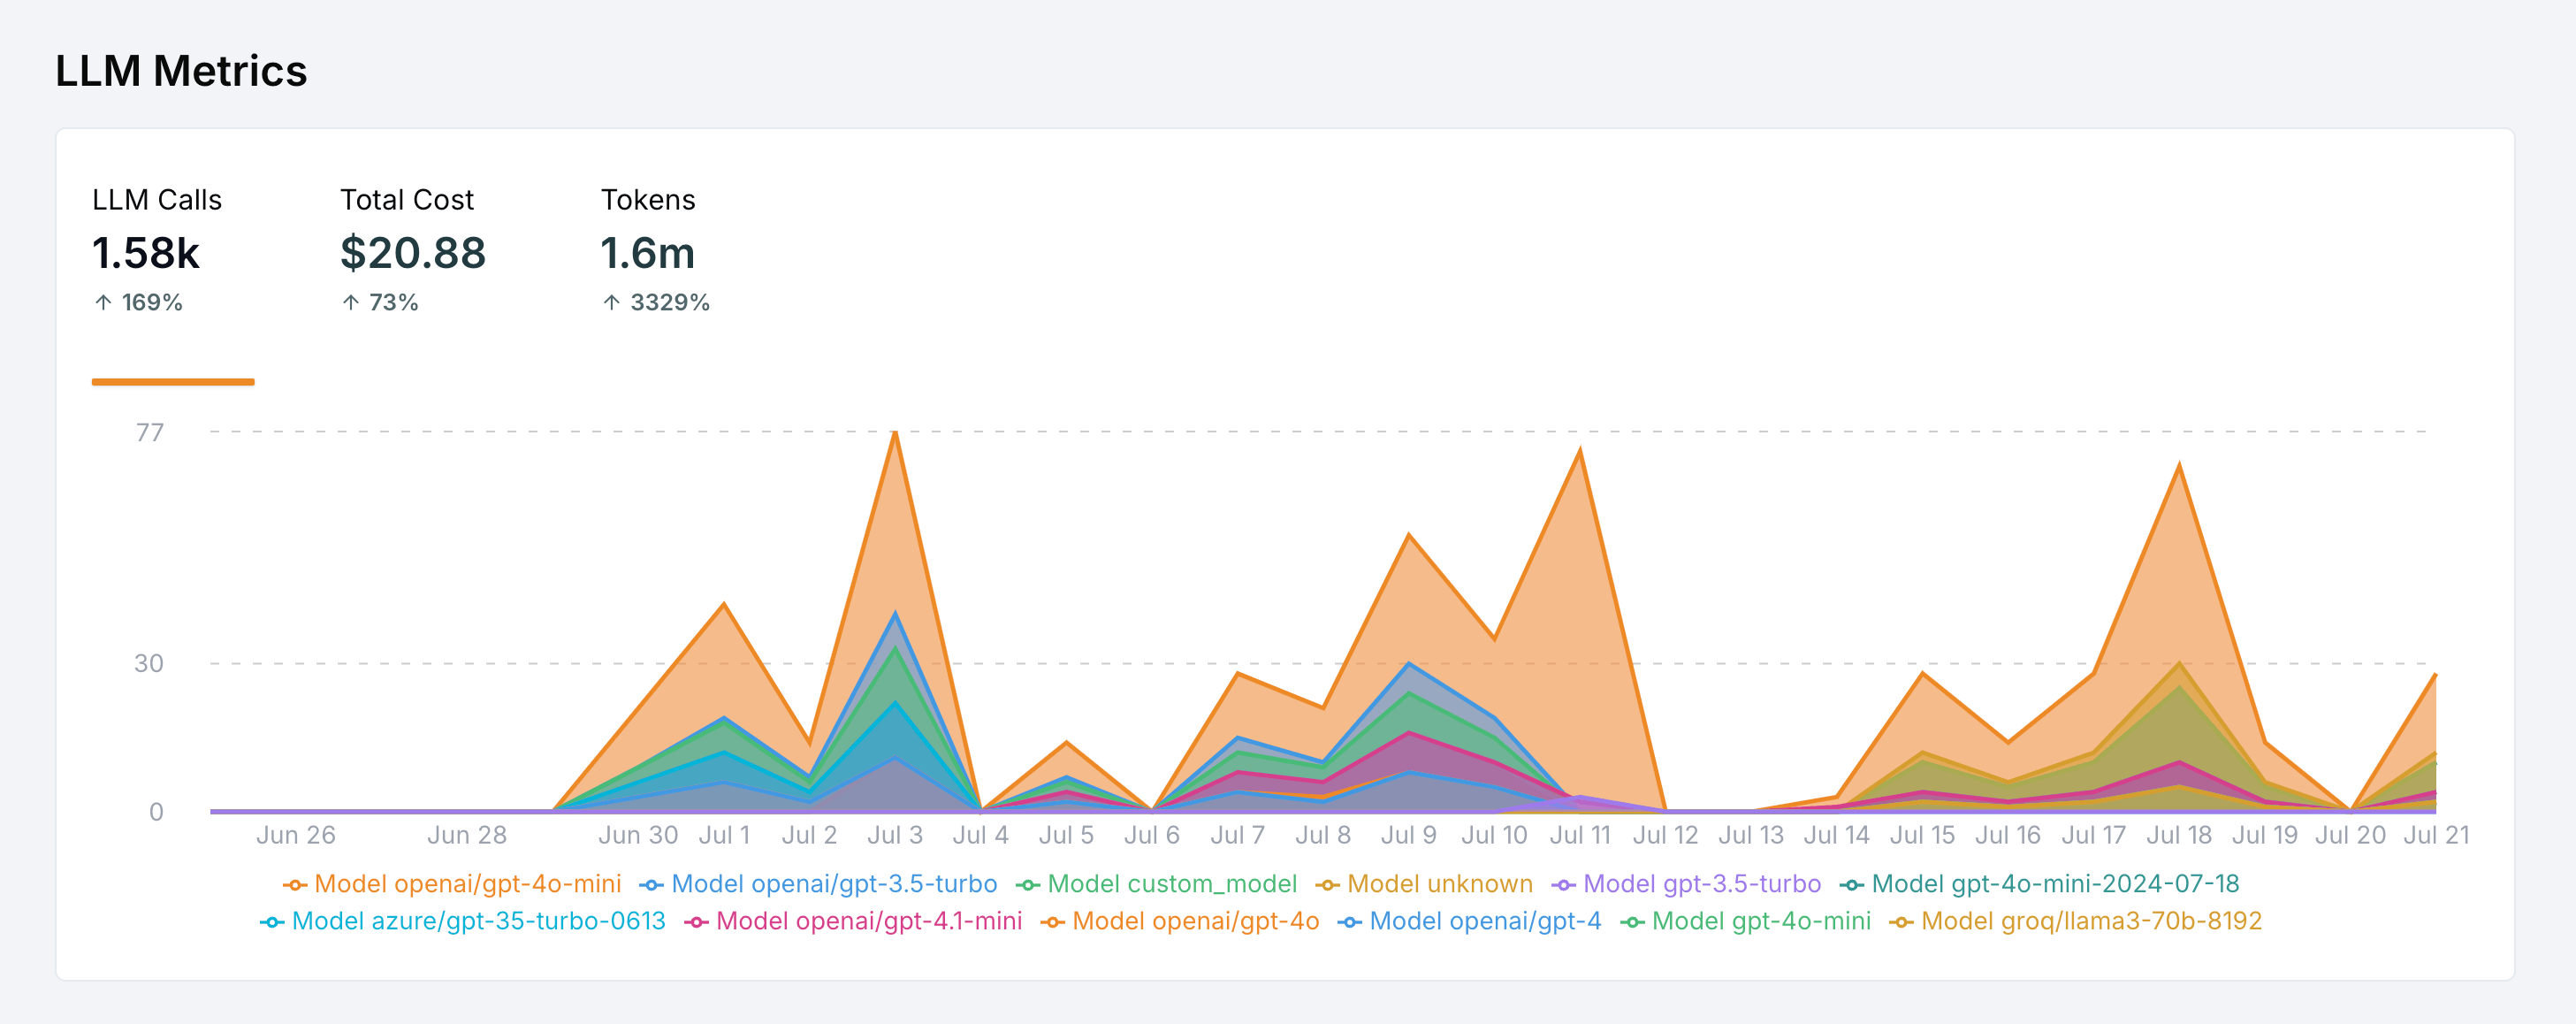Click the 1.58k LLM calls value
Image resolution: width=2576 pixels, height=1024 pixels.
click(146, 253)
